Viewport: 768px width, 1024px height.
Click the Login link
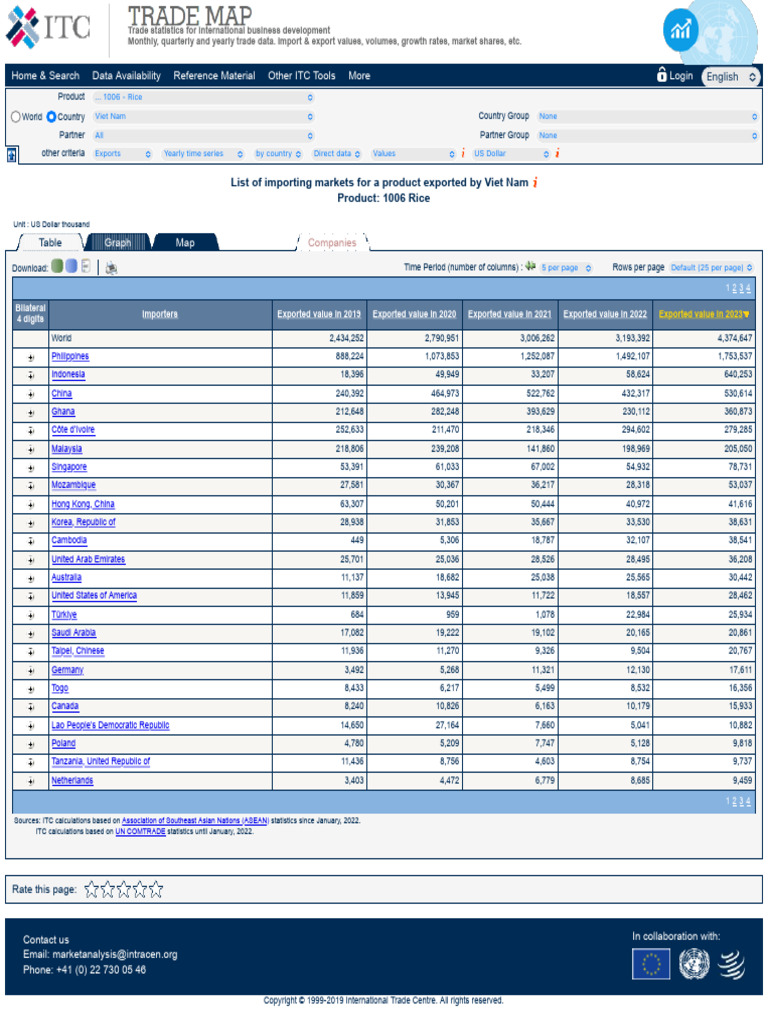(x=680, y=76)
